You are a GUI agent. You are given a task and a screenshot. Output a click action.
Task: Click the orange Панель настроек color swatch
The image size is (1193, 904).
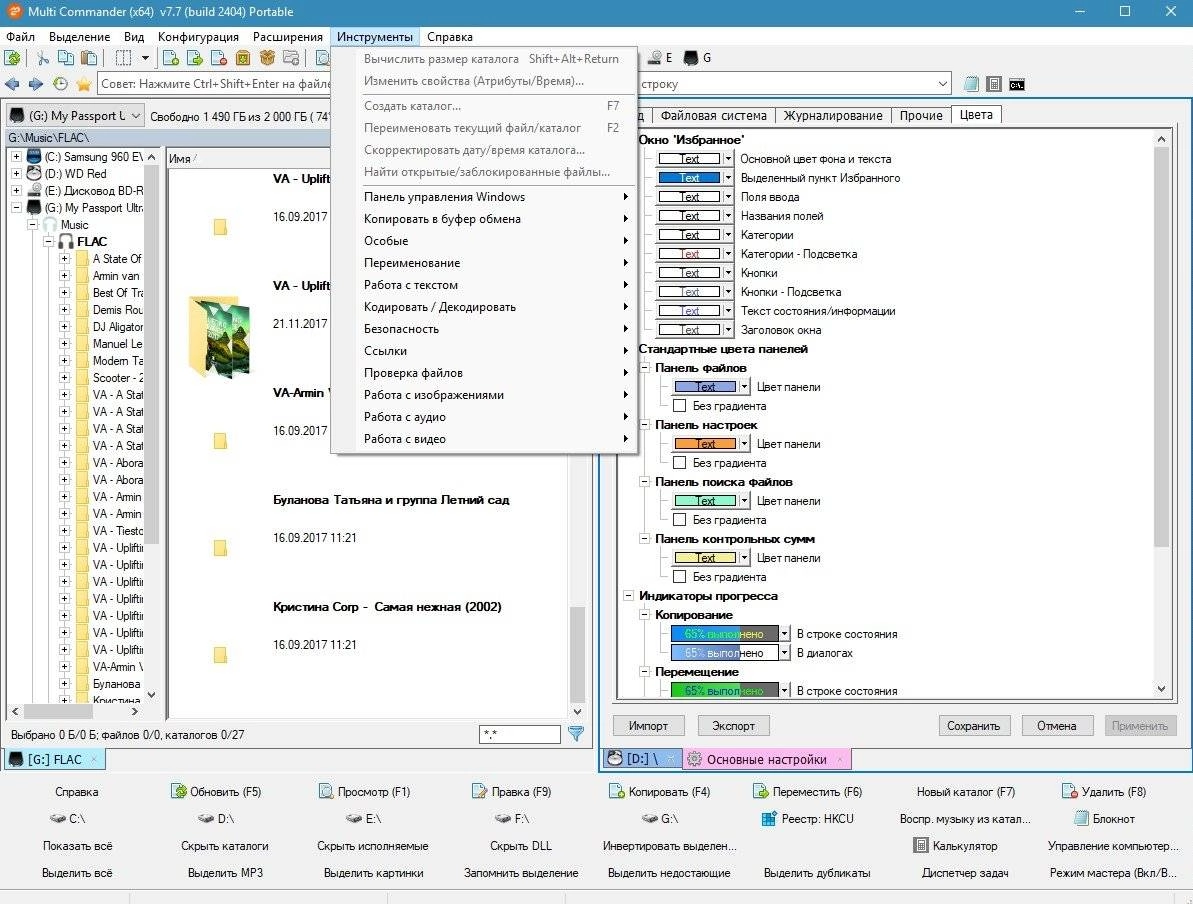[x=705, y=444]
